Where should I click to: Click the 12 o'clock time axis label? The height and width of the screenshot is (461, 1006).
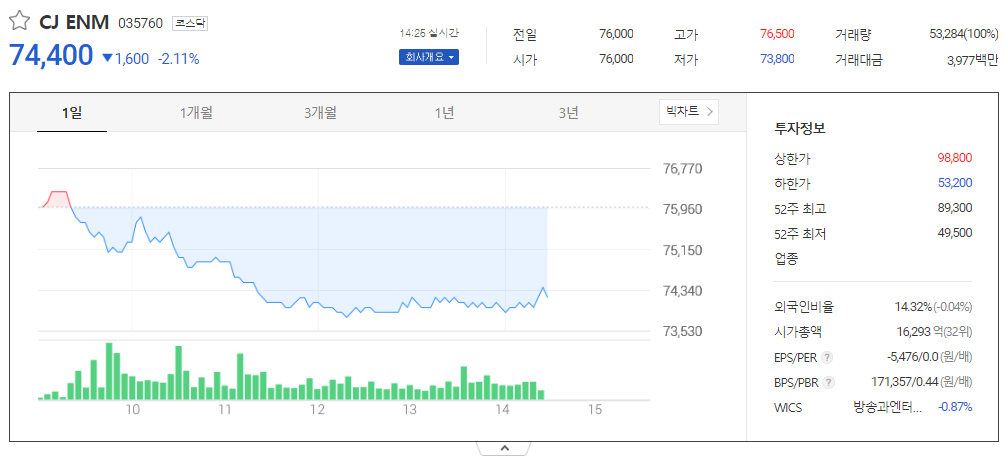[x=318, y=410]
